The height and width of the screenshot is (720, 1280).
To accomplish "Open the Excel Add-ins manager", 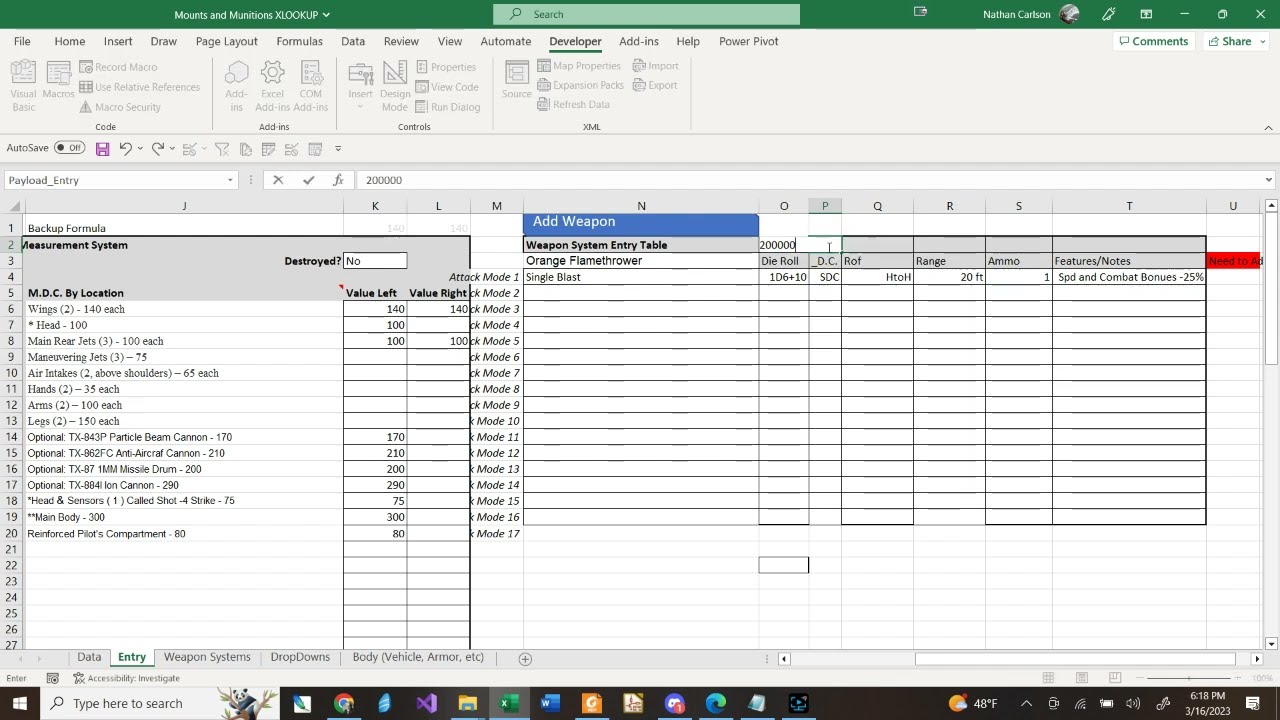I will point(272,86).
